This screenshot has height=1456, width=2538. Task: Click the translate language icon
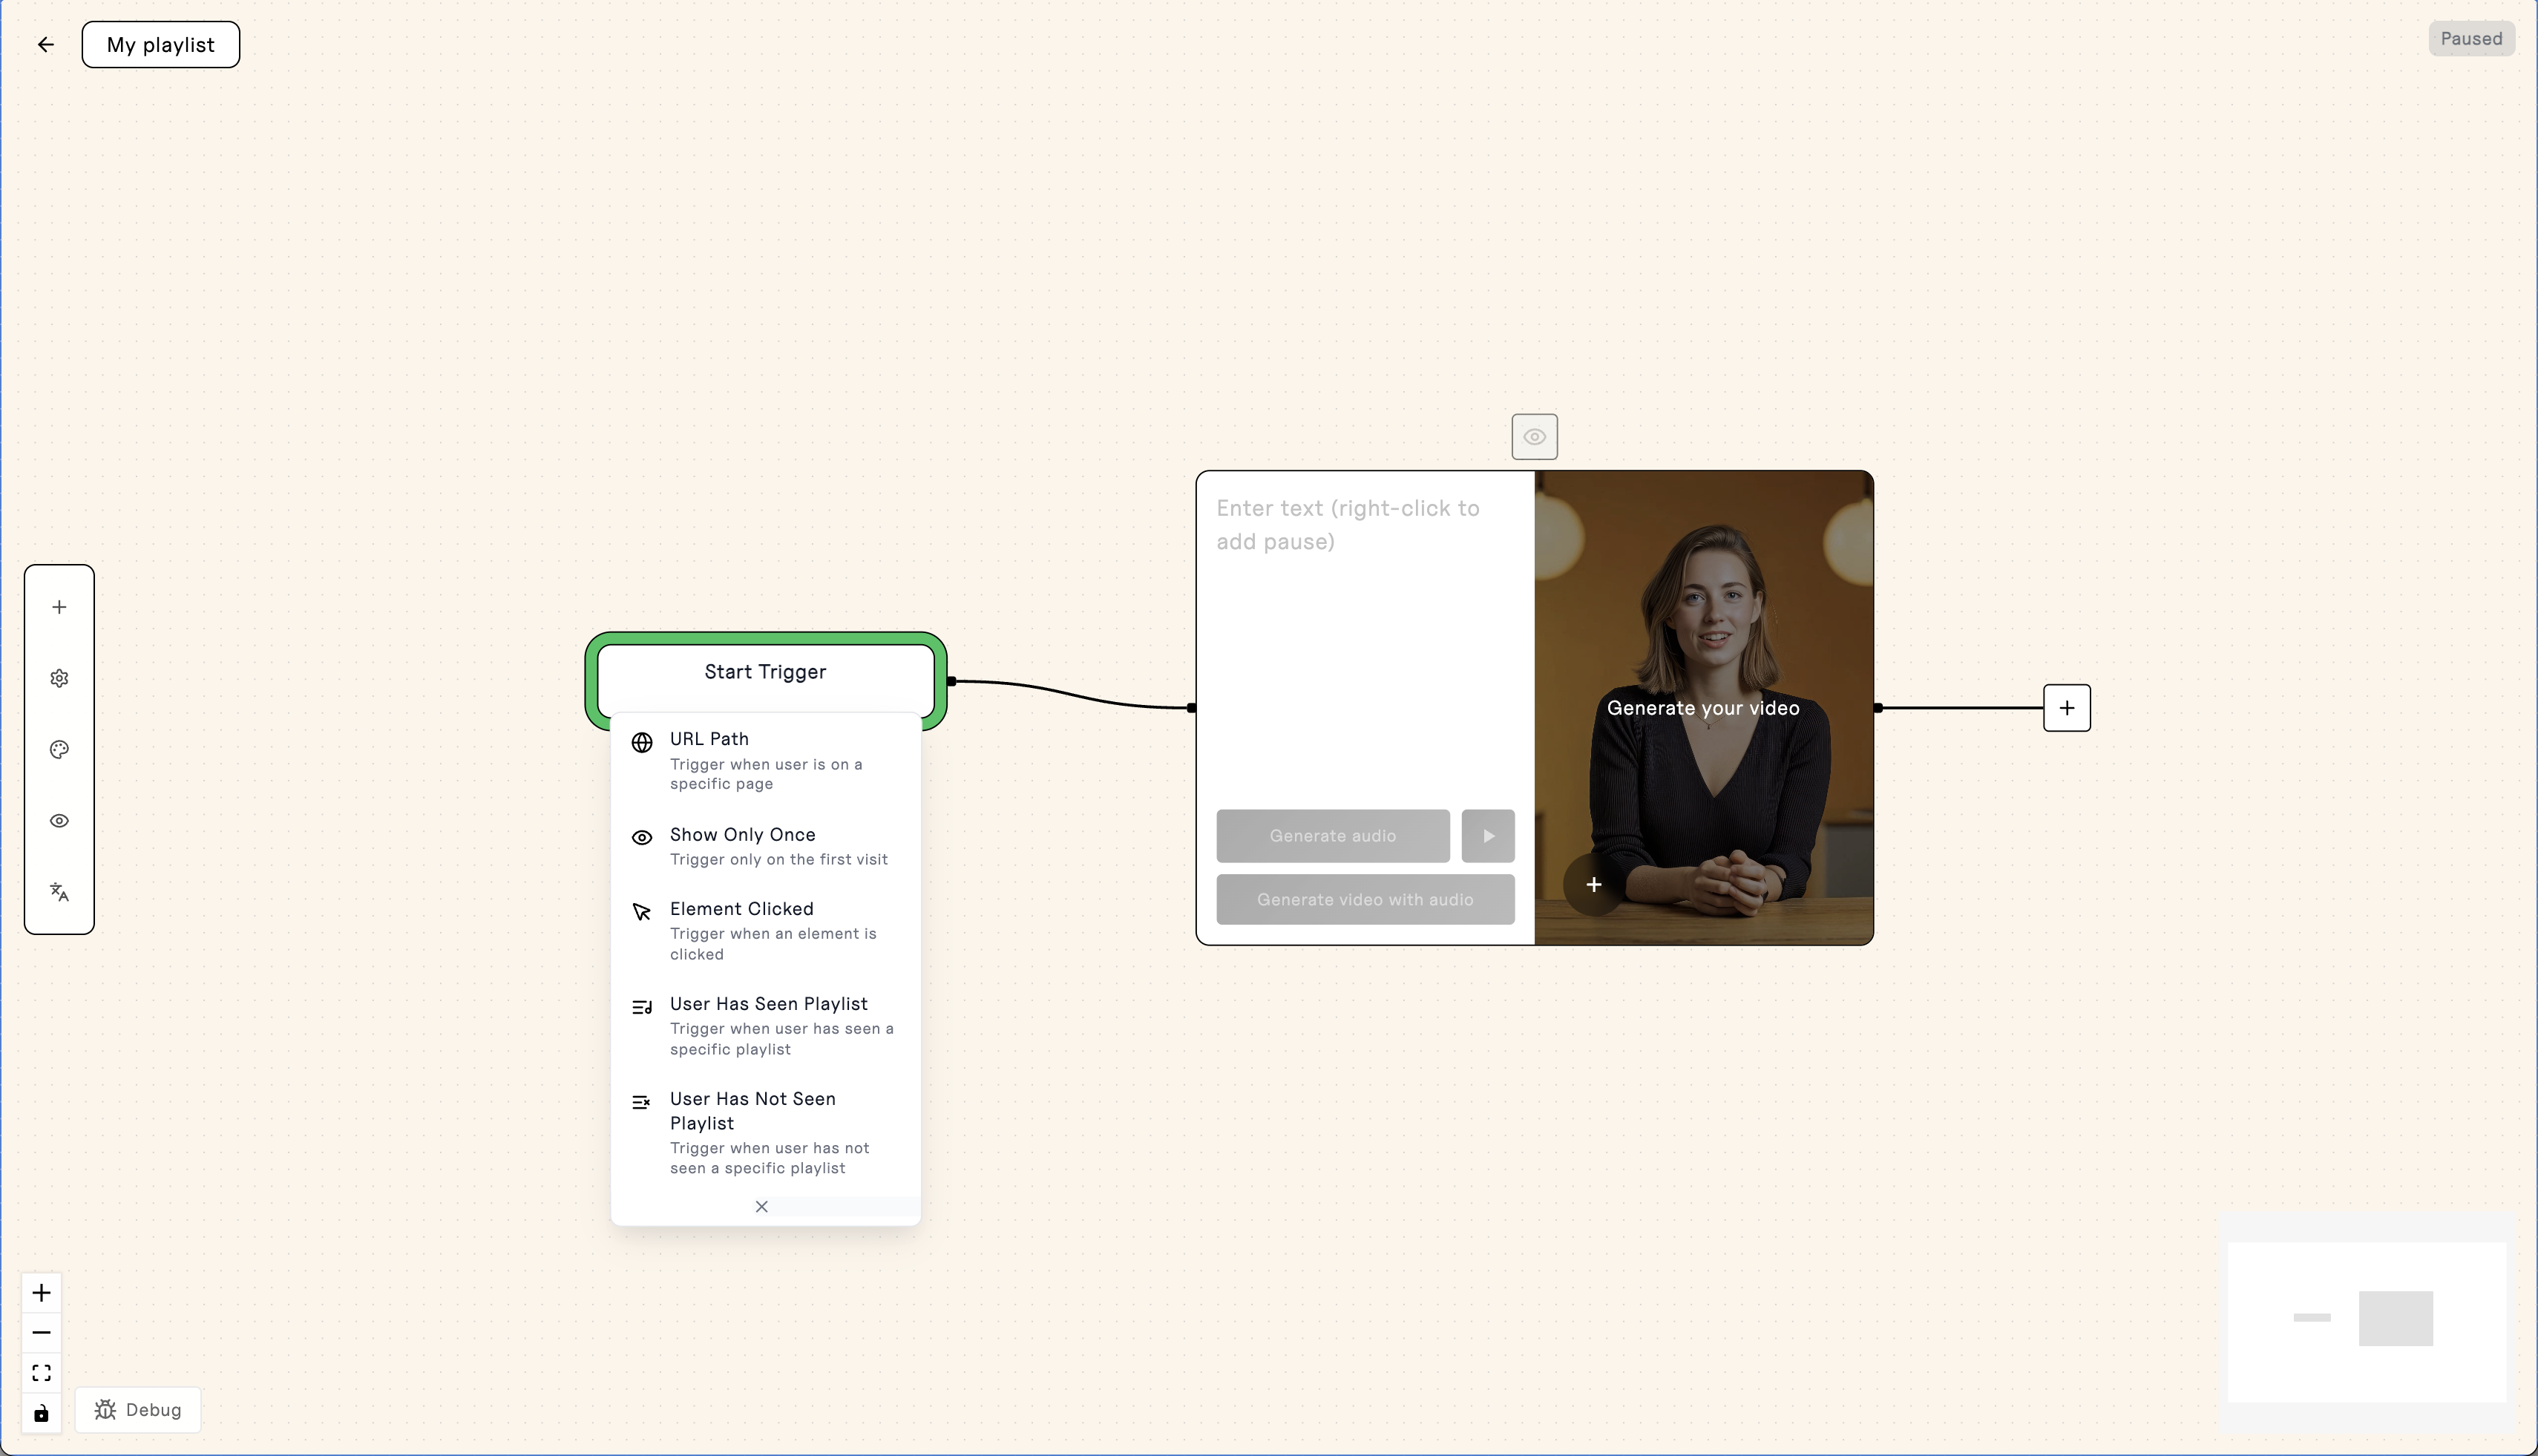click(x=59, y=892)
